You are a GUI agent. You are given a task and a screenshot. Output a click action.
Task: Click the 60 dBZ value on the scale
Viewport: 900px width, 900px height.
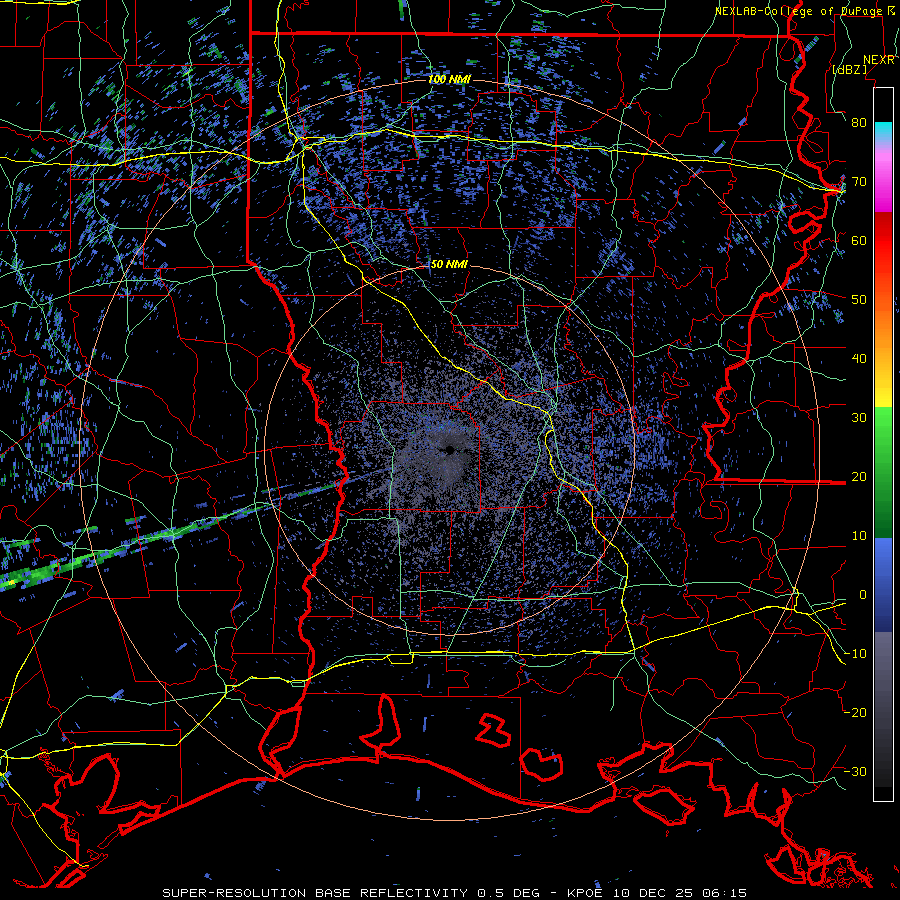[x=859, y=240]
